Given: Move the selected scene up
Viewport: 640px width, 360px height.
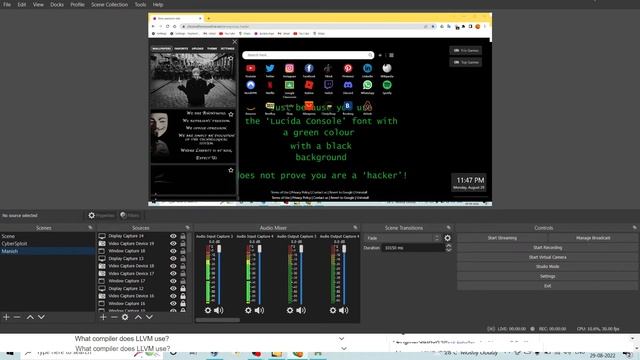Looking at the screenshot, I should click(x=30, y=317).
